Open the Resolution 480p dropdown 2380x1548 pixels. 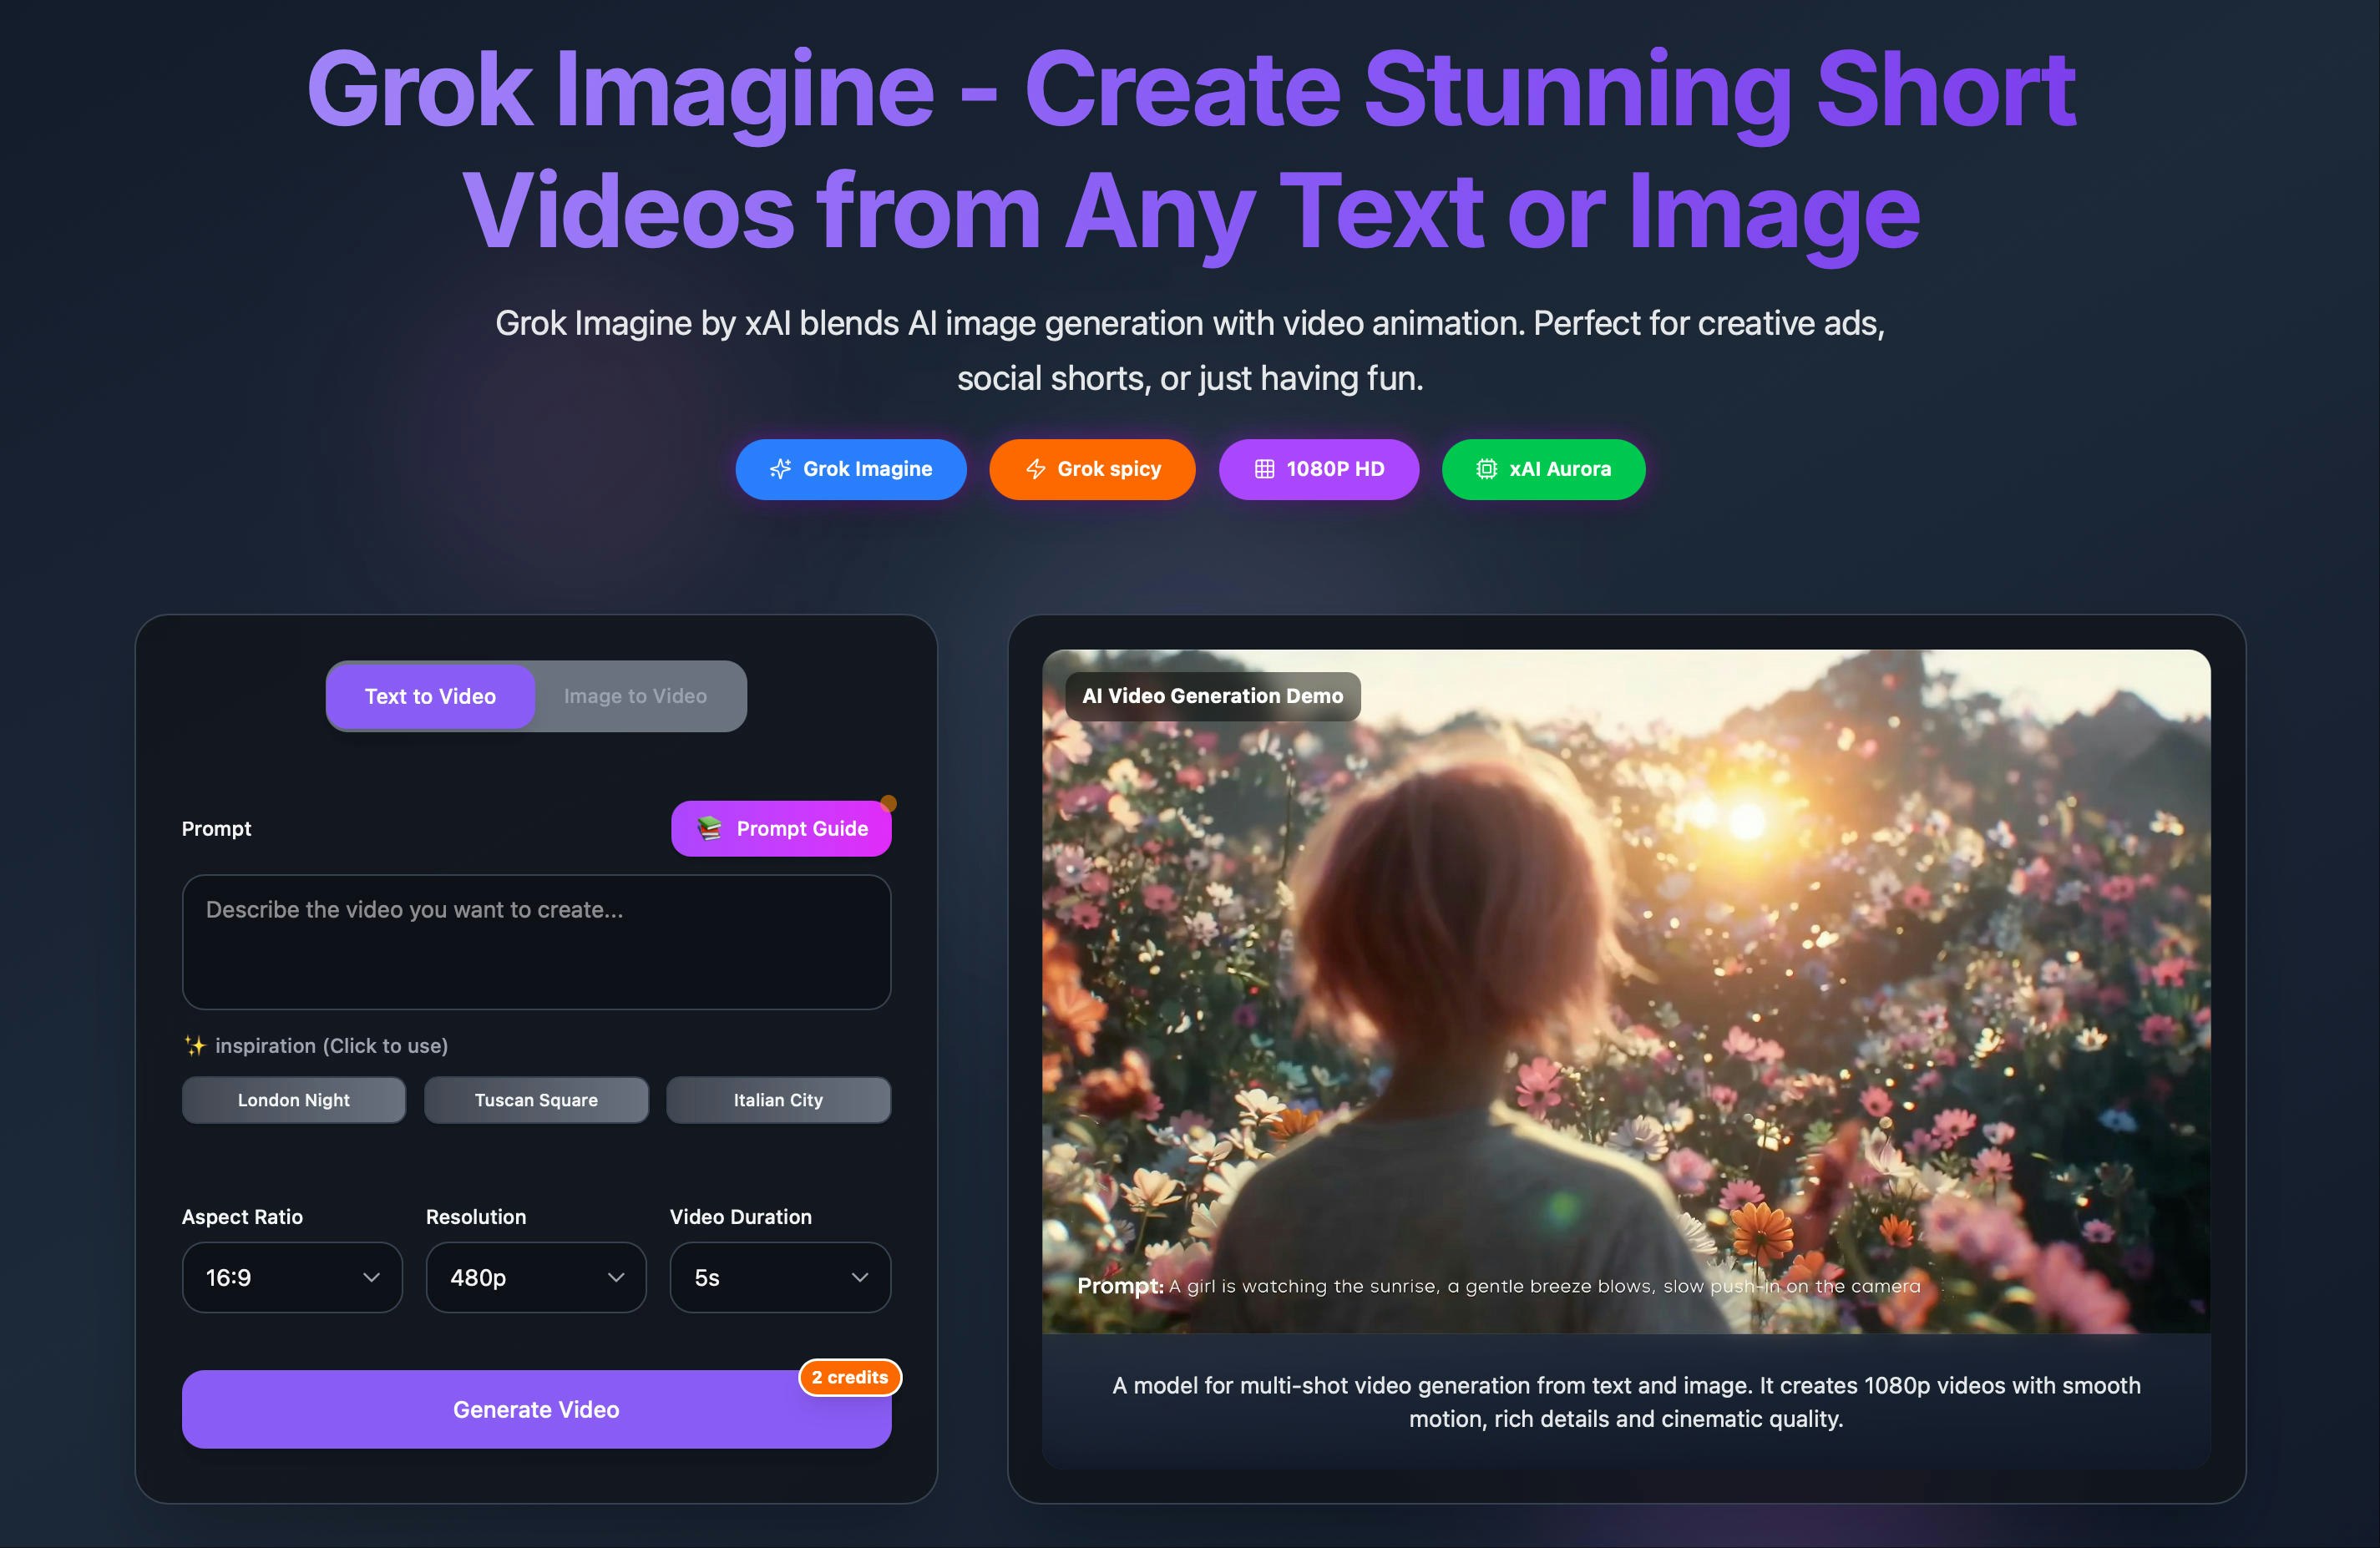(x=536, y=1277)
